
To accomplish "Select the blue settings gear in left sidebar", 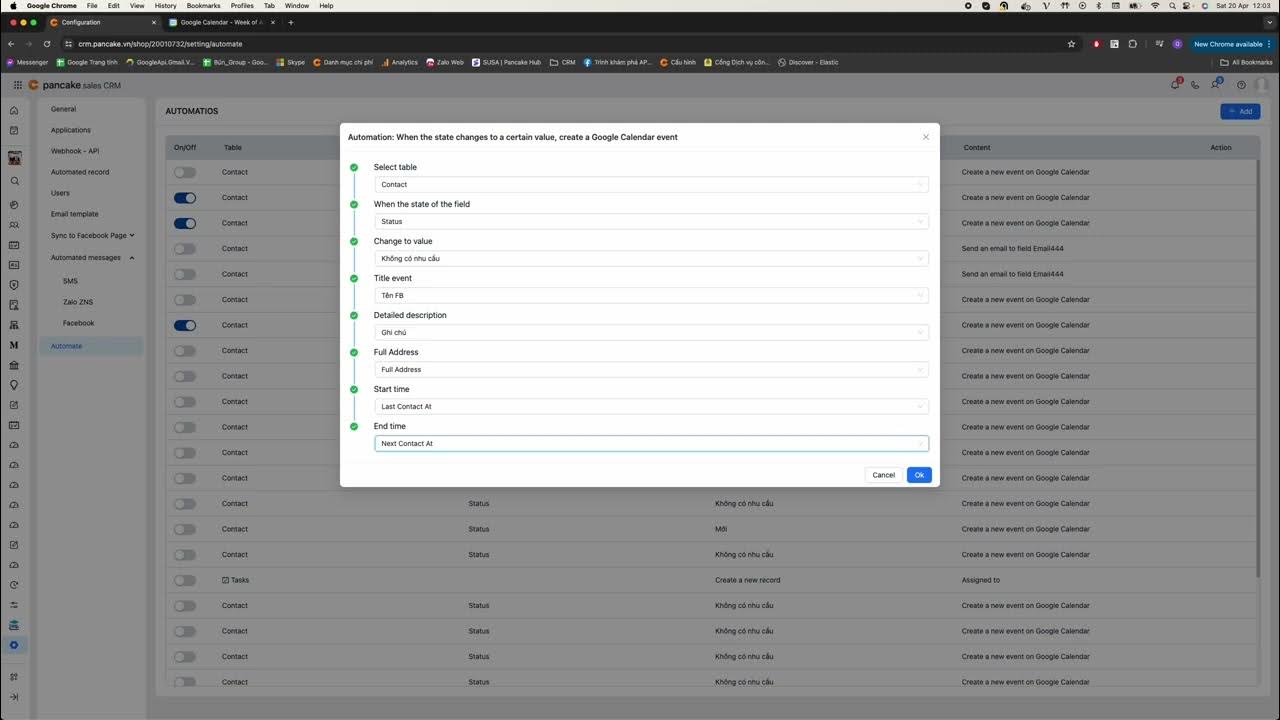I will click(x=14, y=645).
